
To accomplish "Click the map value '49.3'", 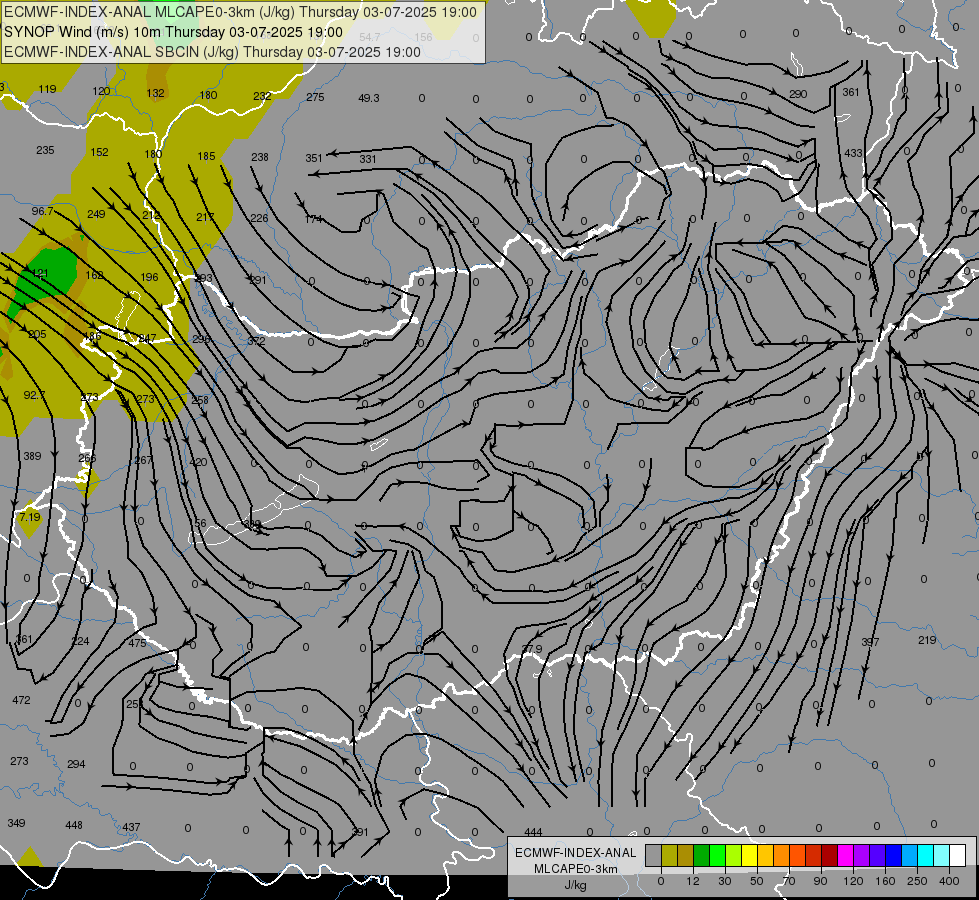I will tap(369, 98).
